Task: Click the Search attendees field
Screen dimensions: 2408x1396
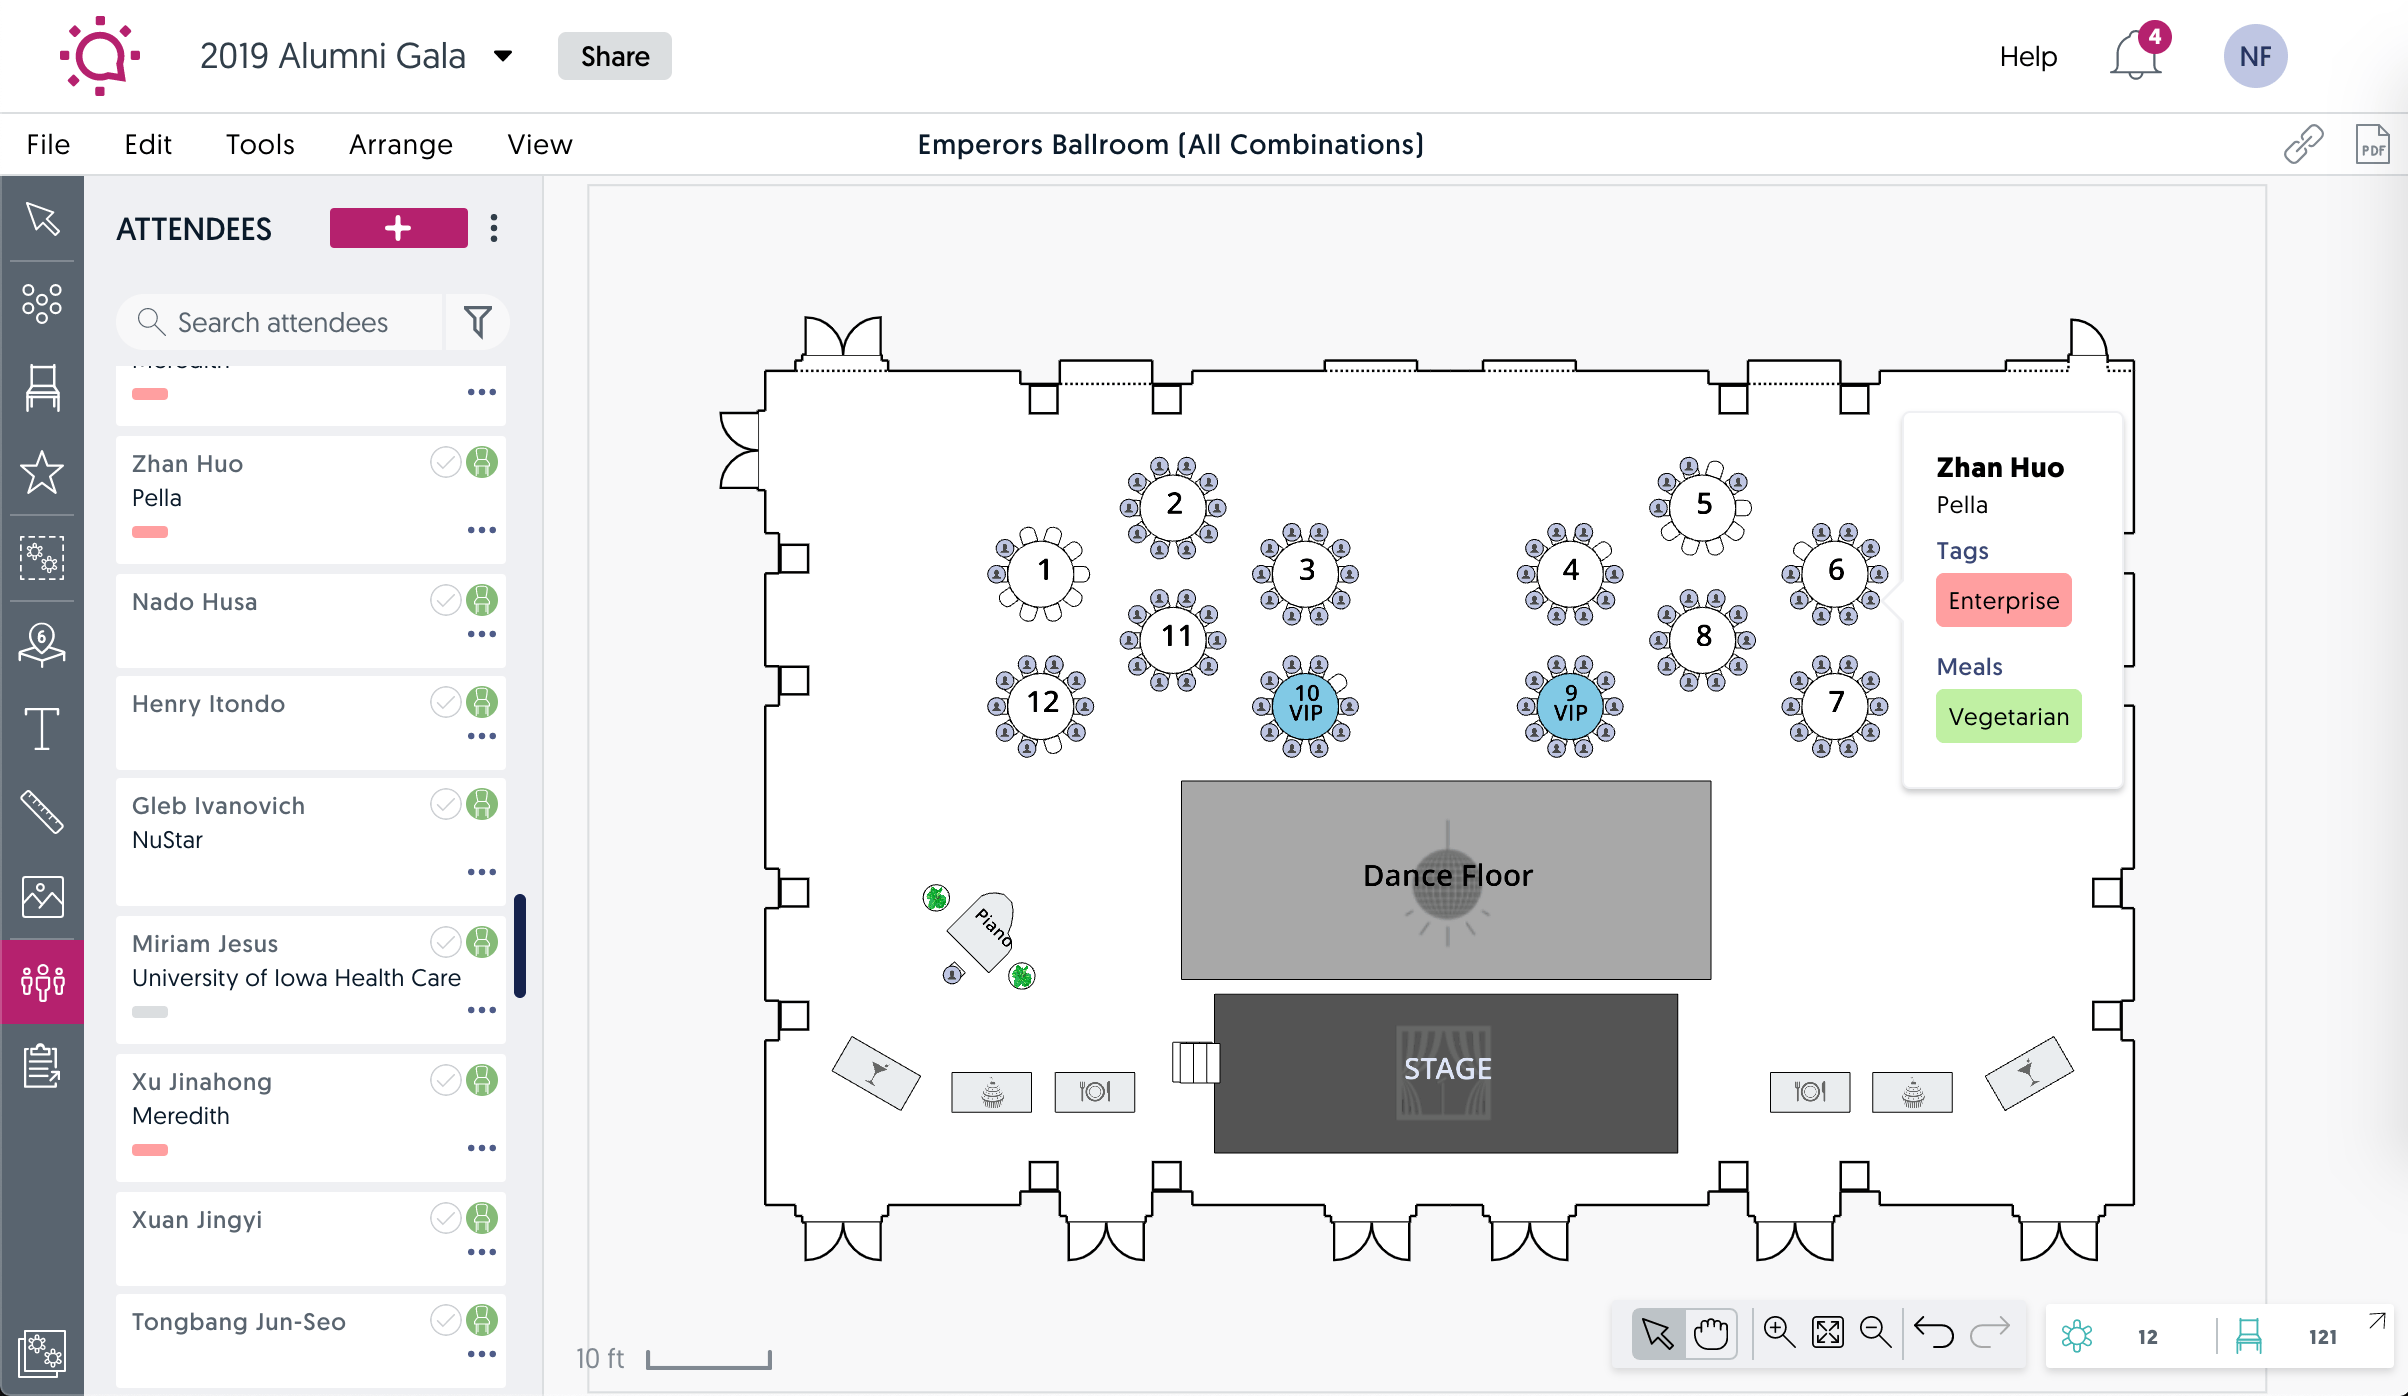Action: 280,322
